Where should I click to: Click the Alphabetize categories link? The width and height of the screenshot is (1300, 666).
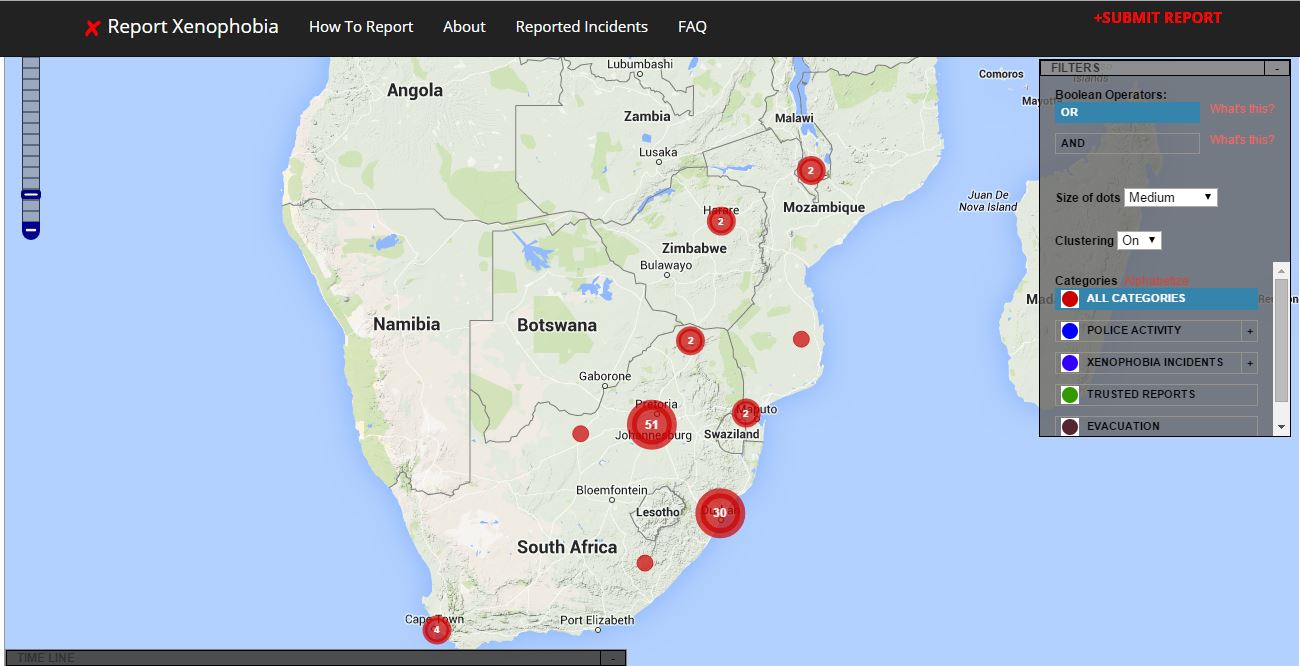tap(1156, 281)
